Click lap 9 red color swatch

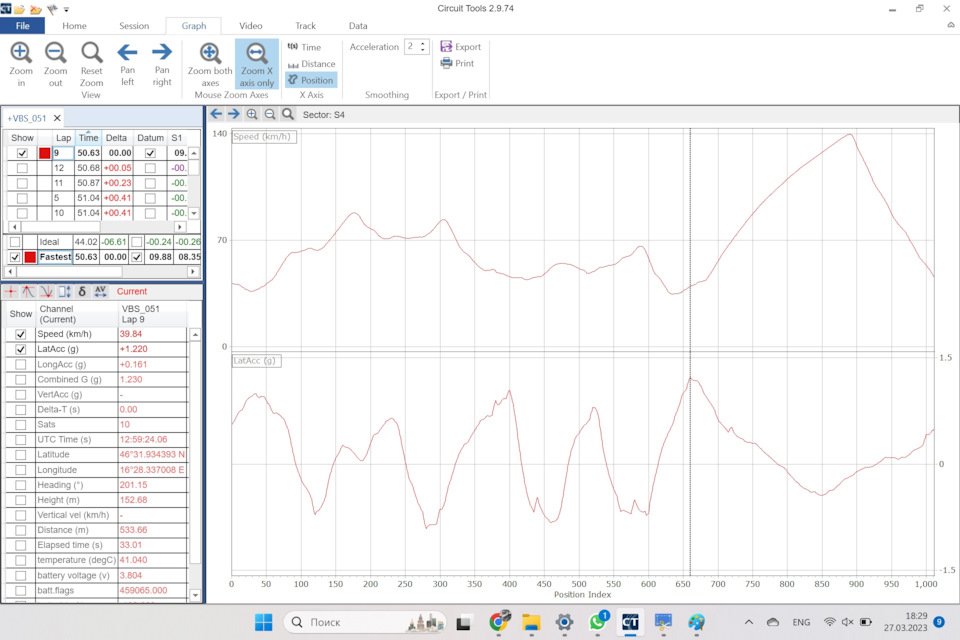(44, 153)
